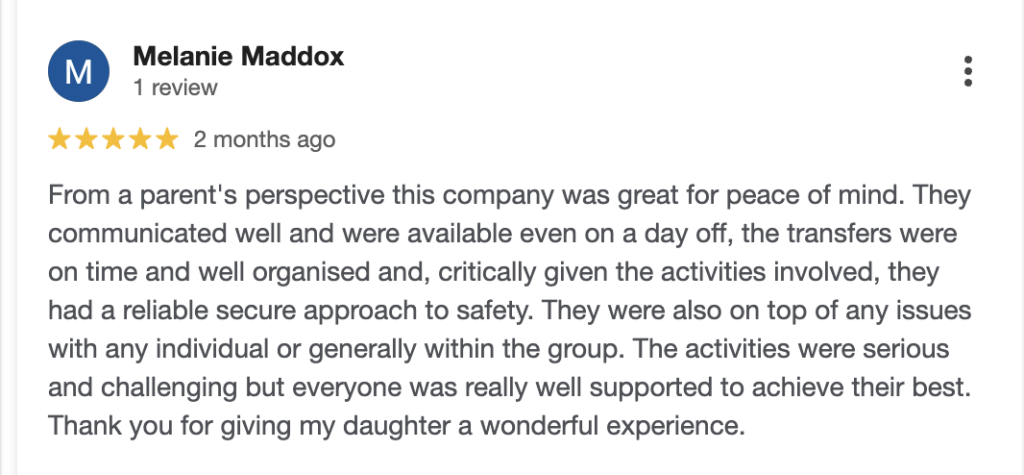This screenshot has width=1024, height=475.
Task: Click the first star of the rating
Action: [x=59, y=139]
